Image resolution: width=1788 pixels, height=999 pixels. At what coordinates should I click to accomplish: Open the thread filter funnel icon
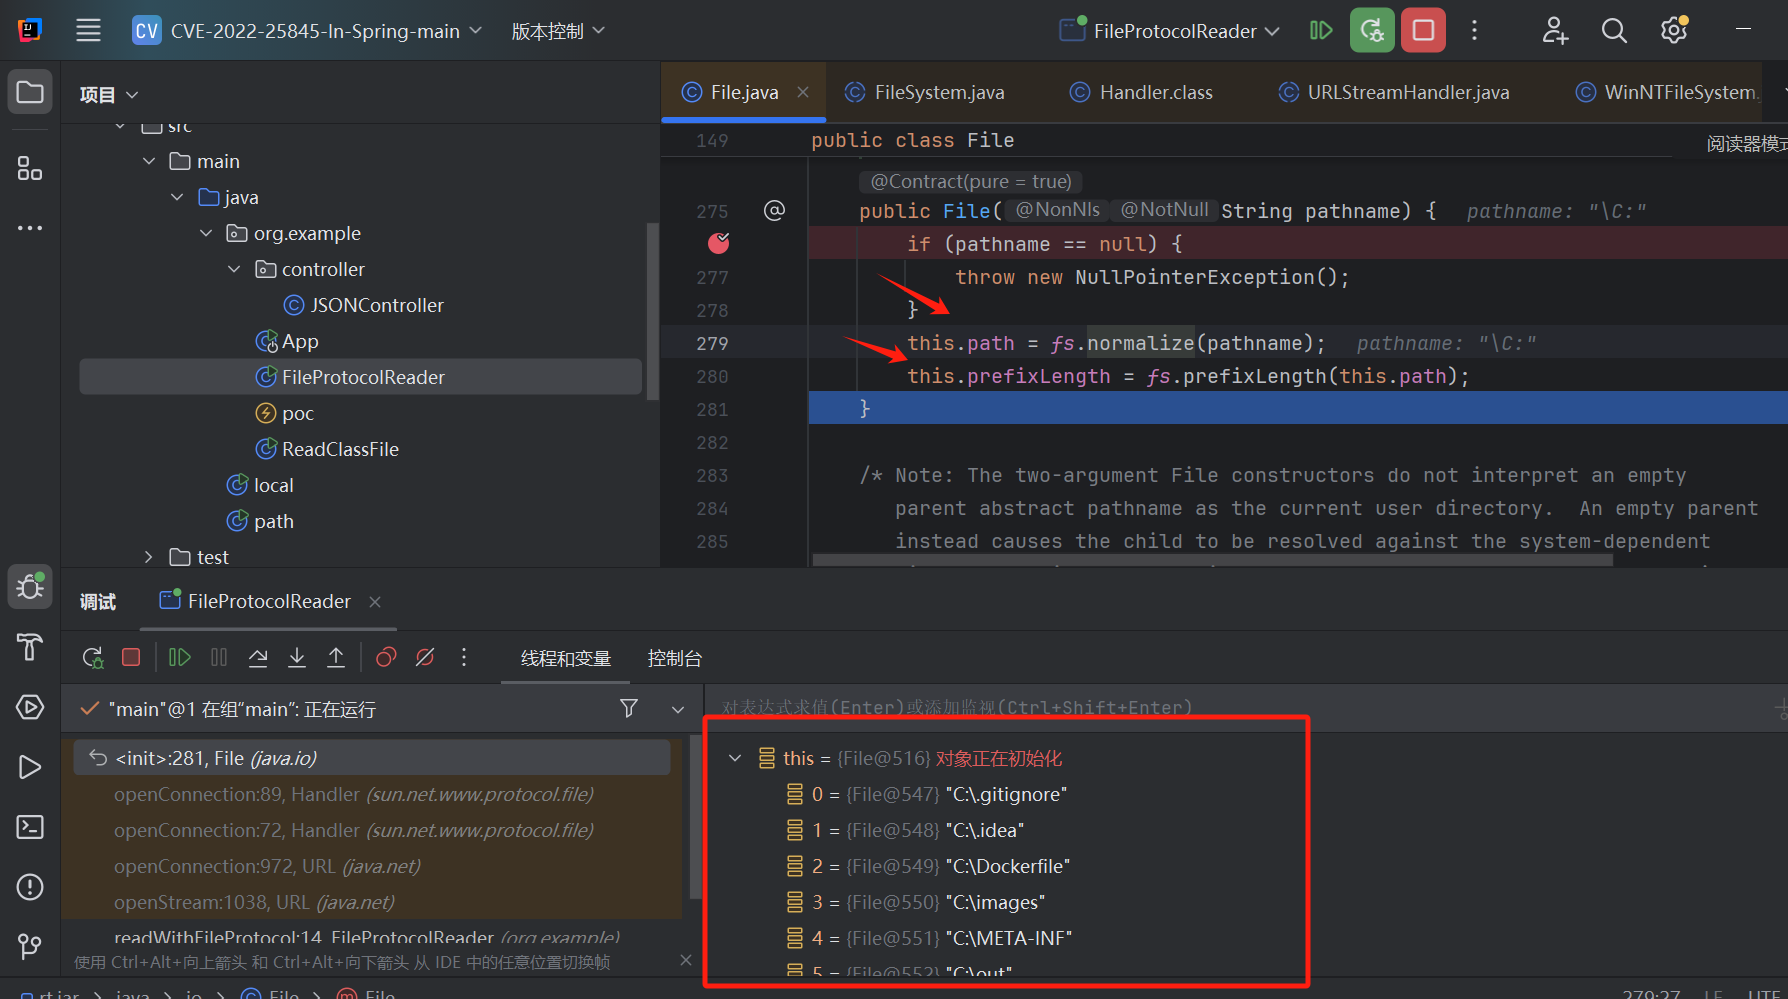pyautogui.click(x=629, y=708)
